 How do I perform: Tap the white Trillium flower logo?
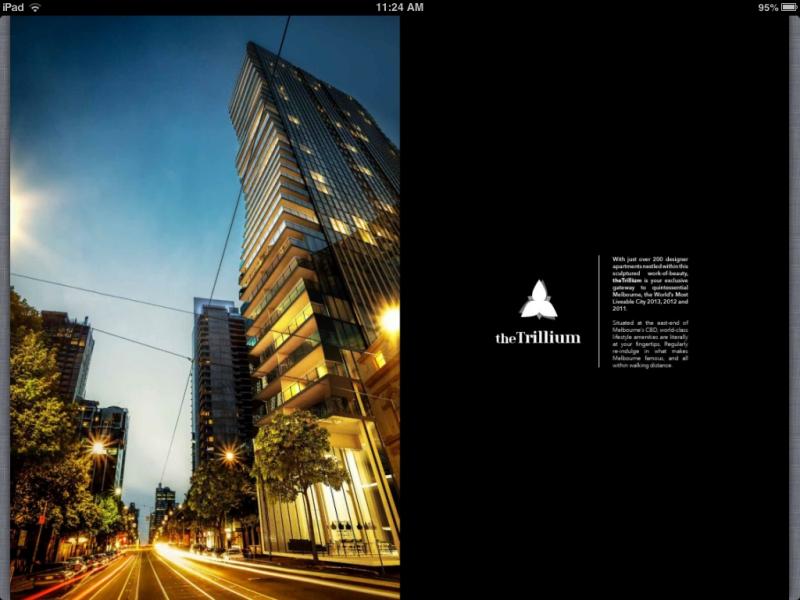tap(538, 300)
